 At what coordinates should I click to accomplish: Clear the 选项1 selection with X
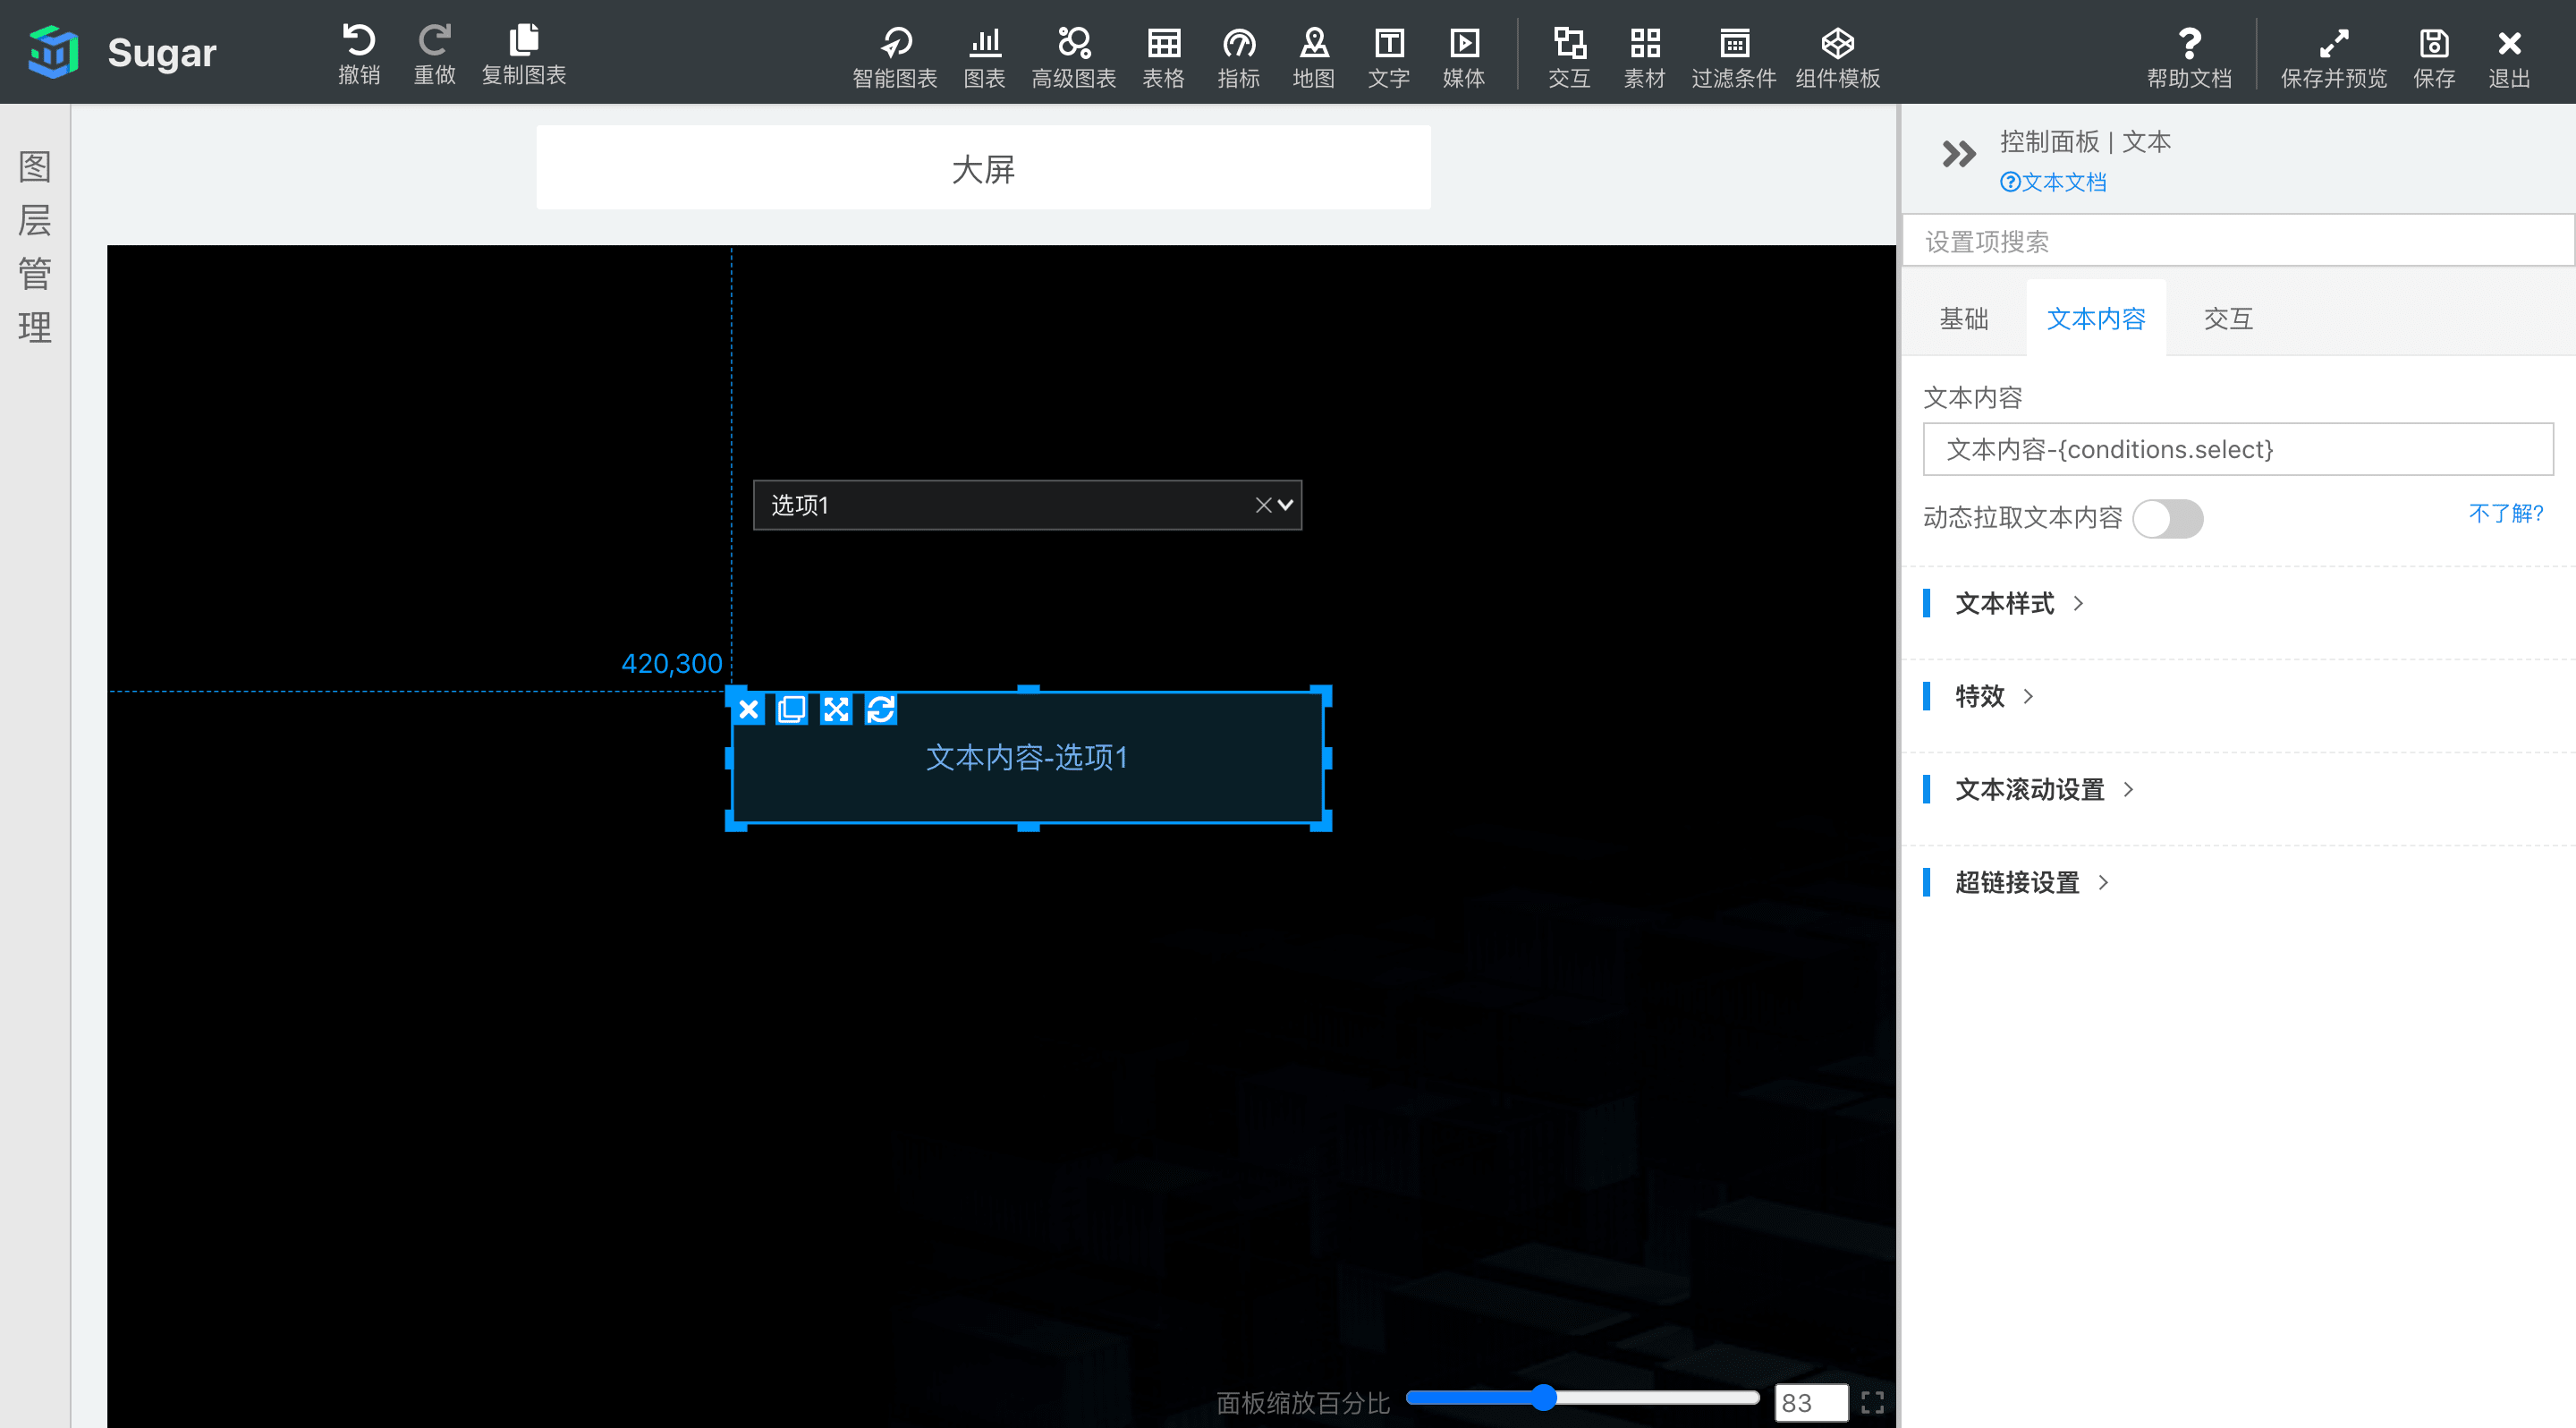pyautogui.click(x=1263, y=504)
